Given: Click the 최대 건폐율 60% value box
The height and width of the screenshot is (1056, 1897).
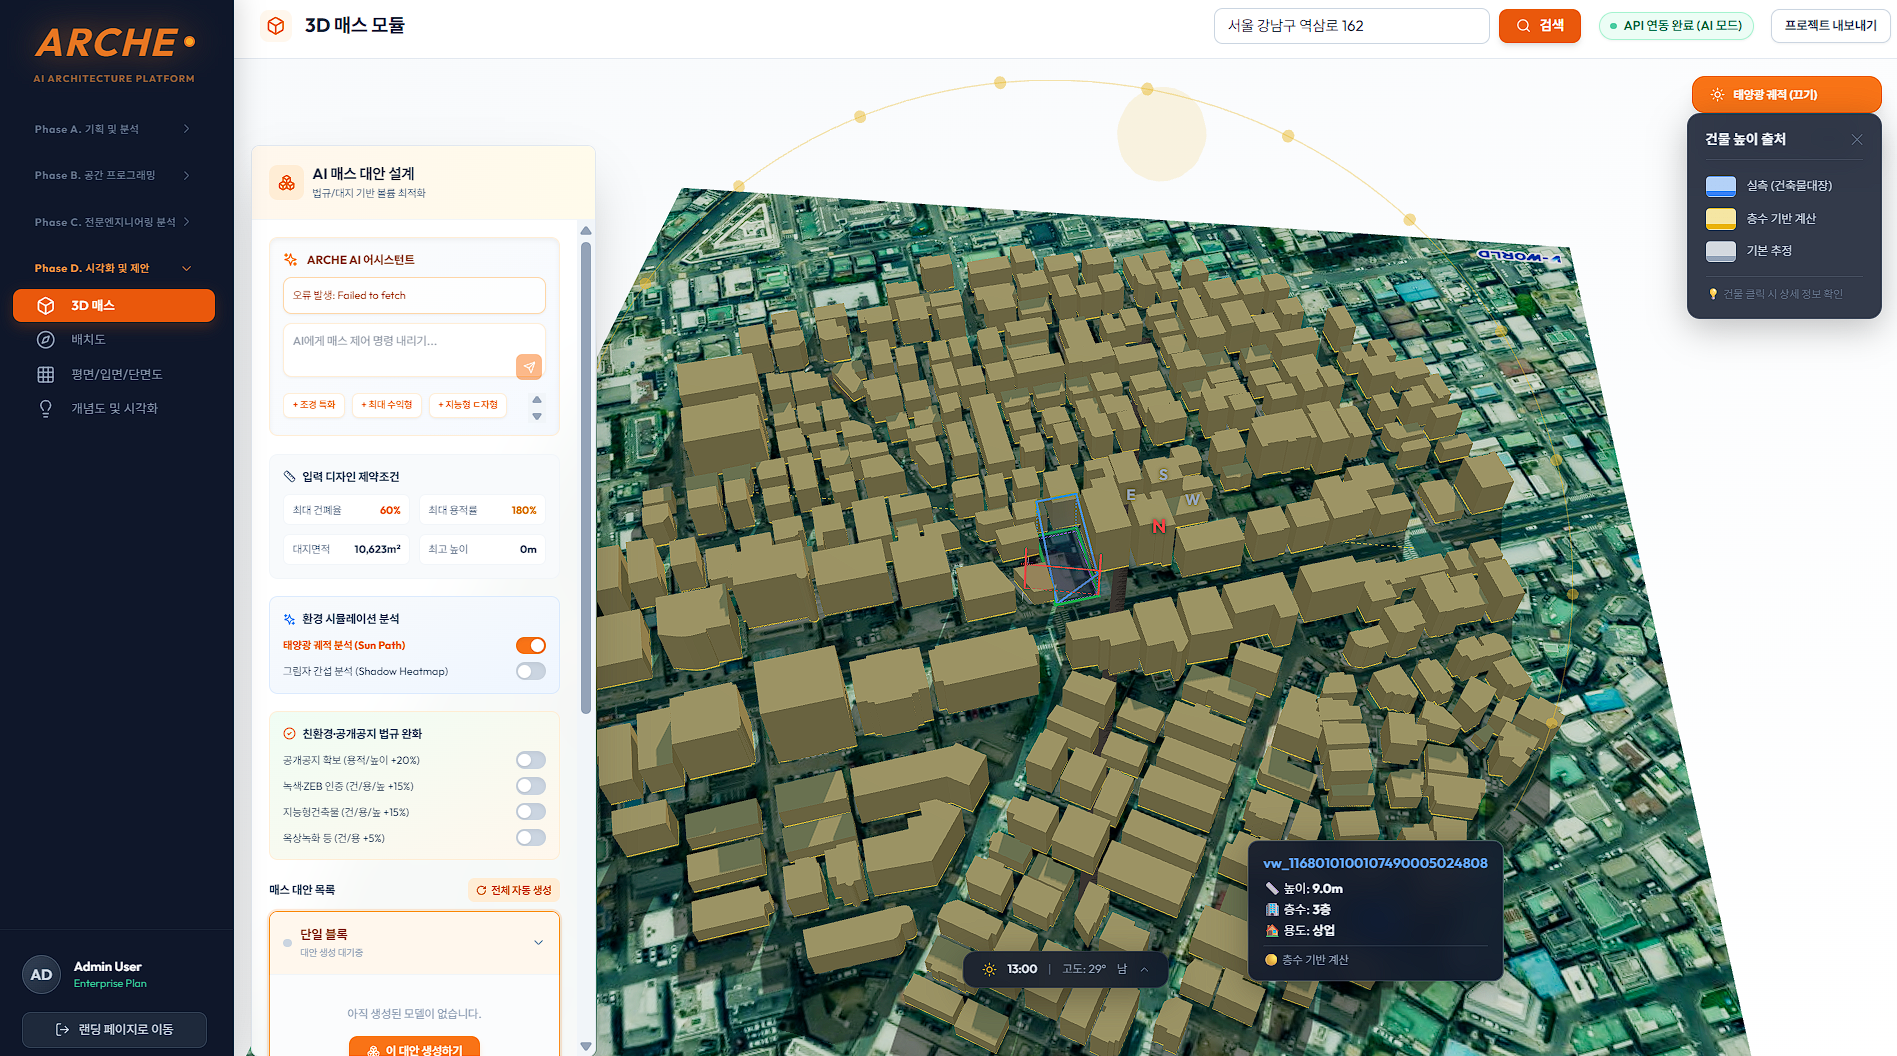Looking at the screenshot, I should [346, 511].
